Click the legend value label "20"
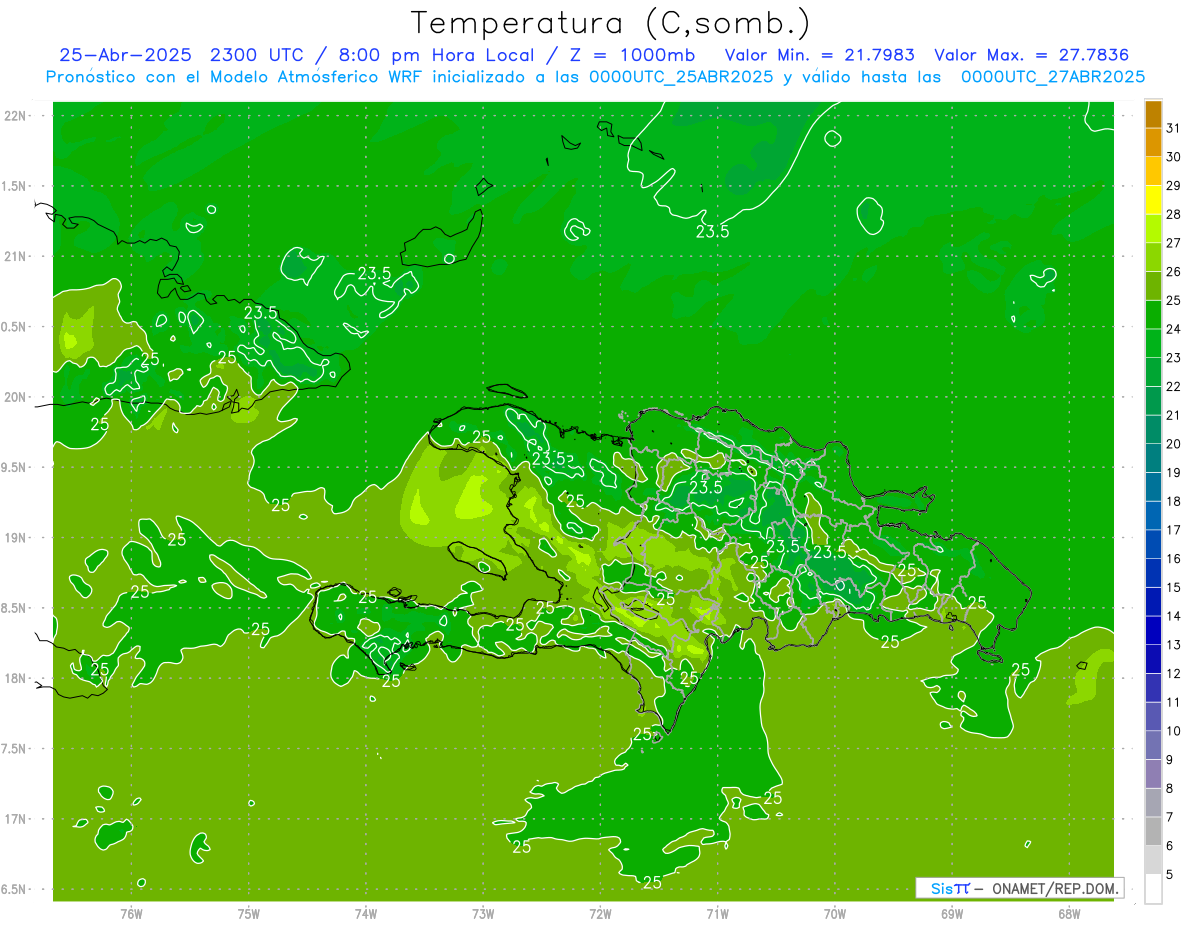This screenshot has height=927, width=1200. pos(1174,444)
